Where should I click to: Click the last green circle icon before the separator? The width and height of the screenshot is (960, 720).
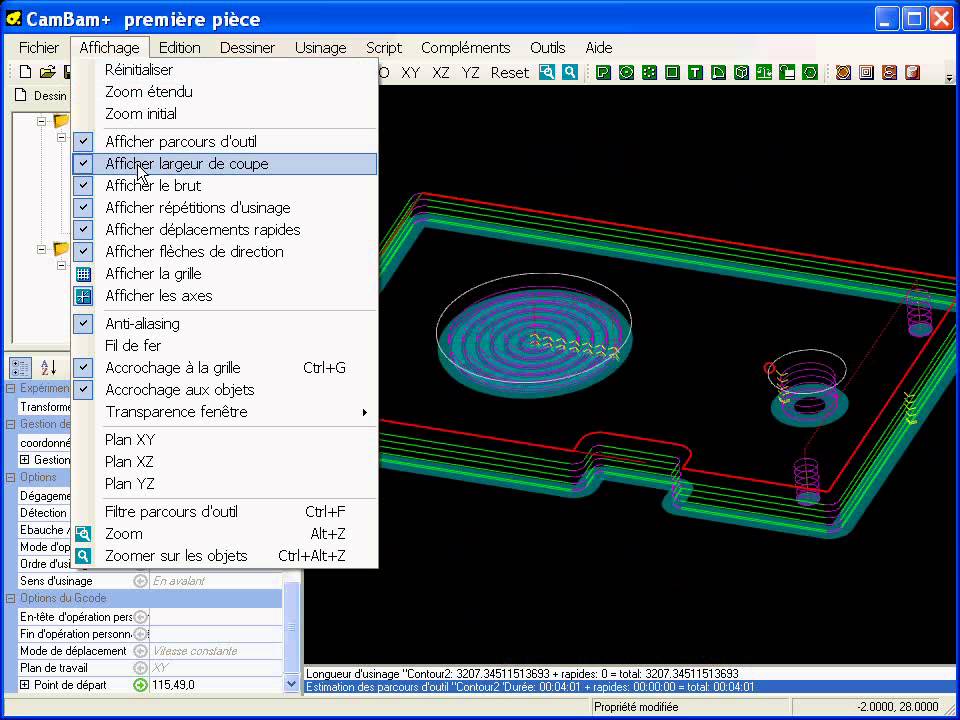click(810, 73)
